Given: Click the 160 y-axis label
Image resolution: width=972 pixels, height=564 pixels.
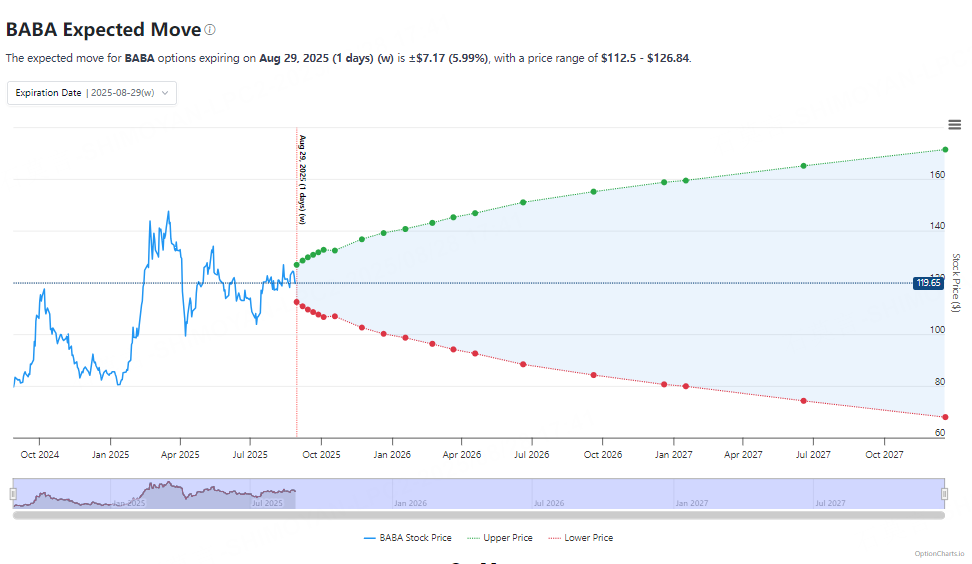Looking at the screenshot, I should (x=937, y=175).
